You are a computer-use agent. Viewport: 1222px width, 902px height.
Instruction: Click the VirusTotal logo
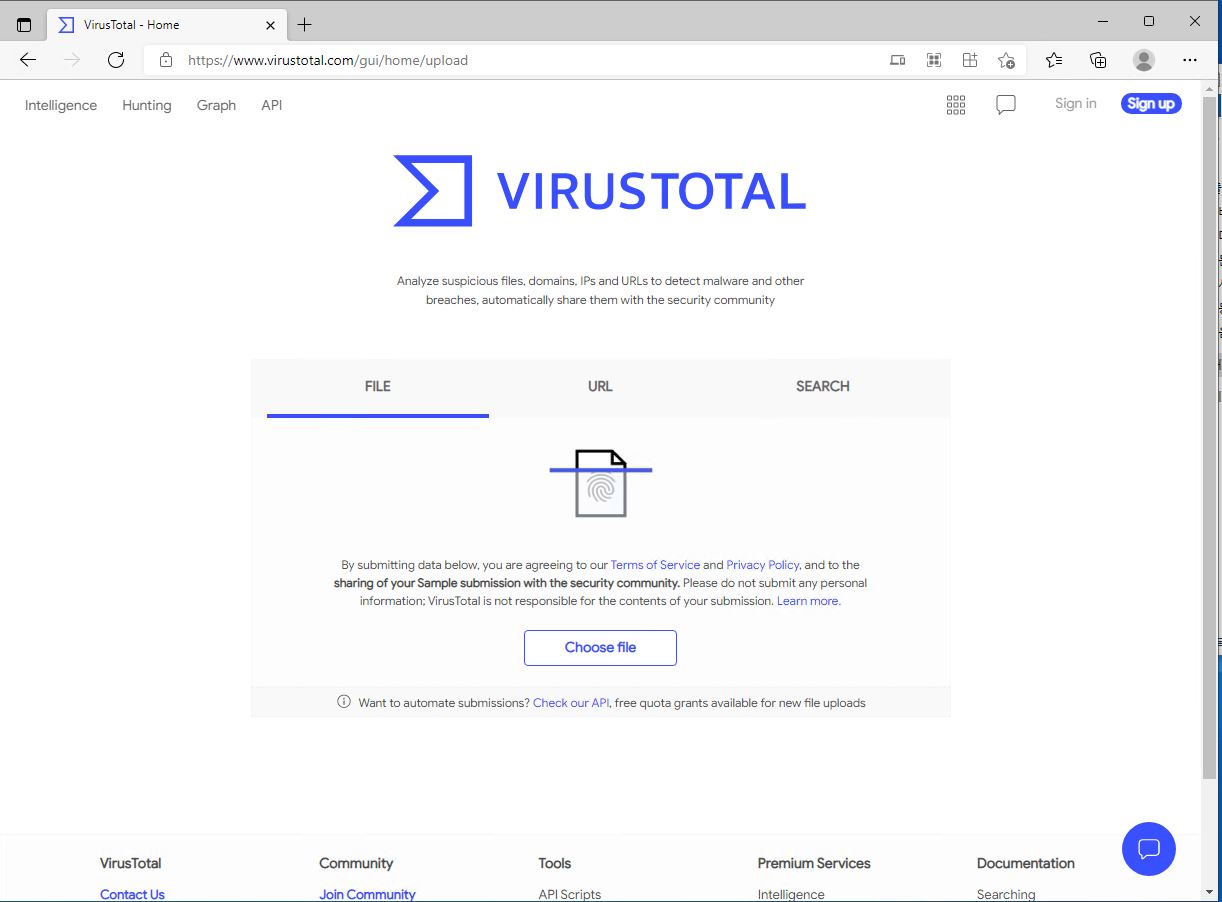click(x=600, y=191)
